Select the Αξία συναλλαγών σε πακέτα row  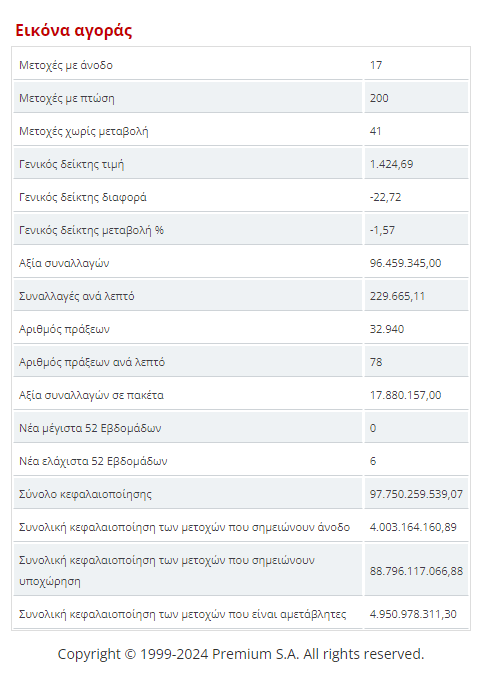pyautogui.click(x=241, y=395)
